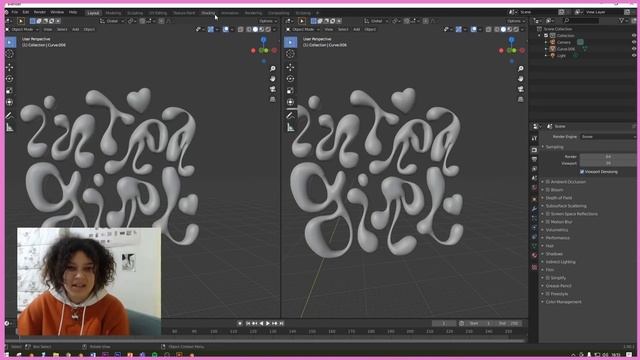Select Curve.006 in the outliner
The image size is (640, 360).
566,49
